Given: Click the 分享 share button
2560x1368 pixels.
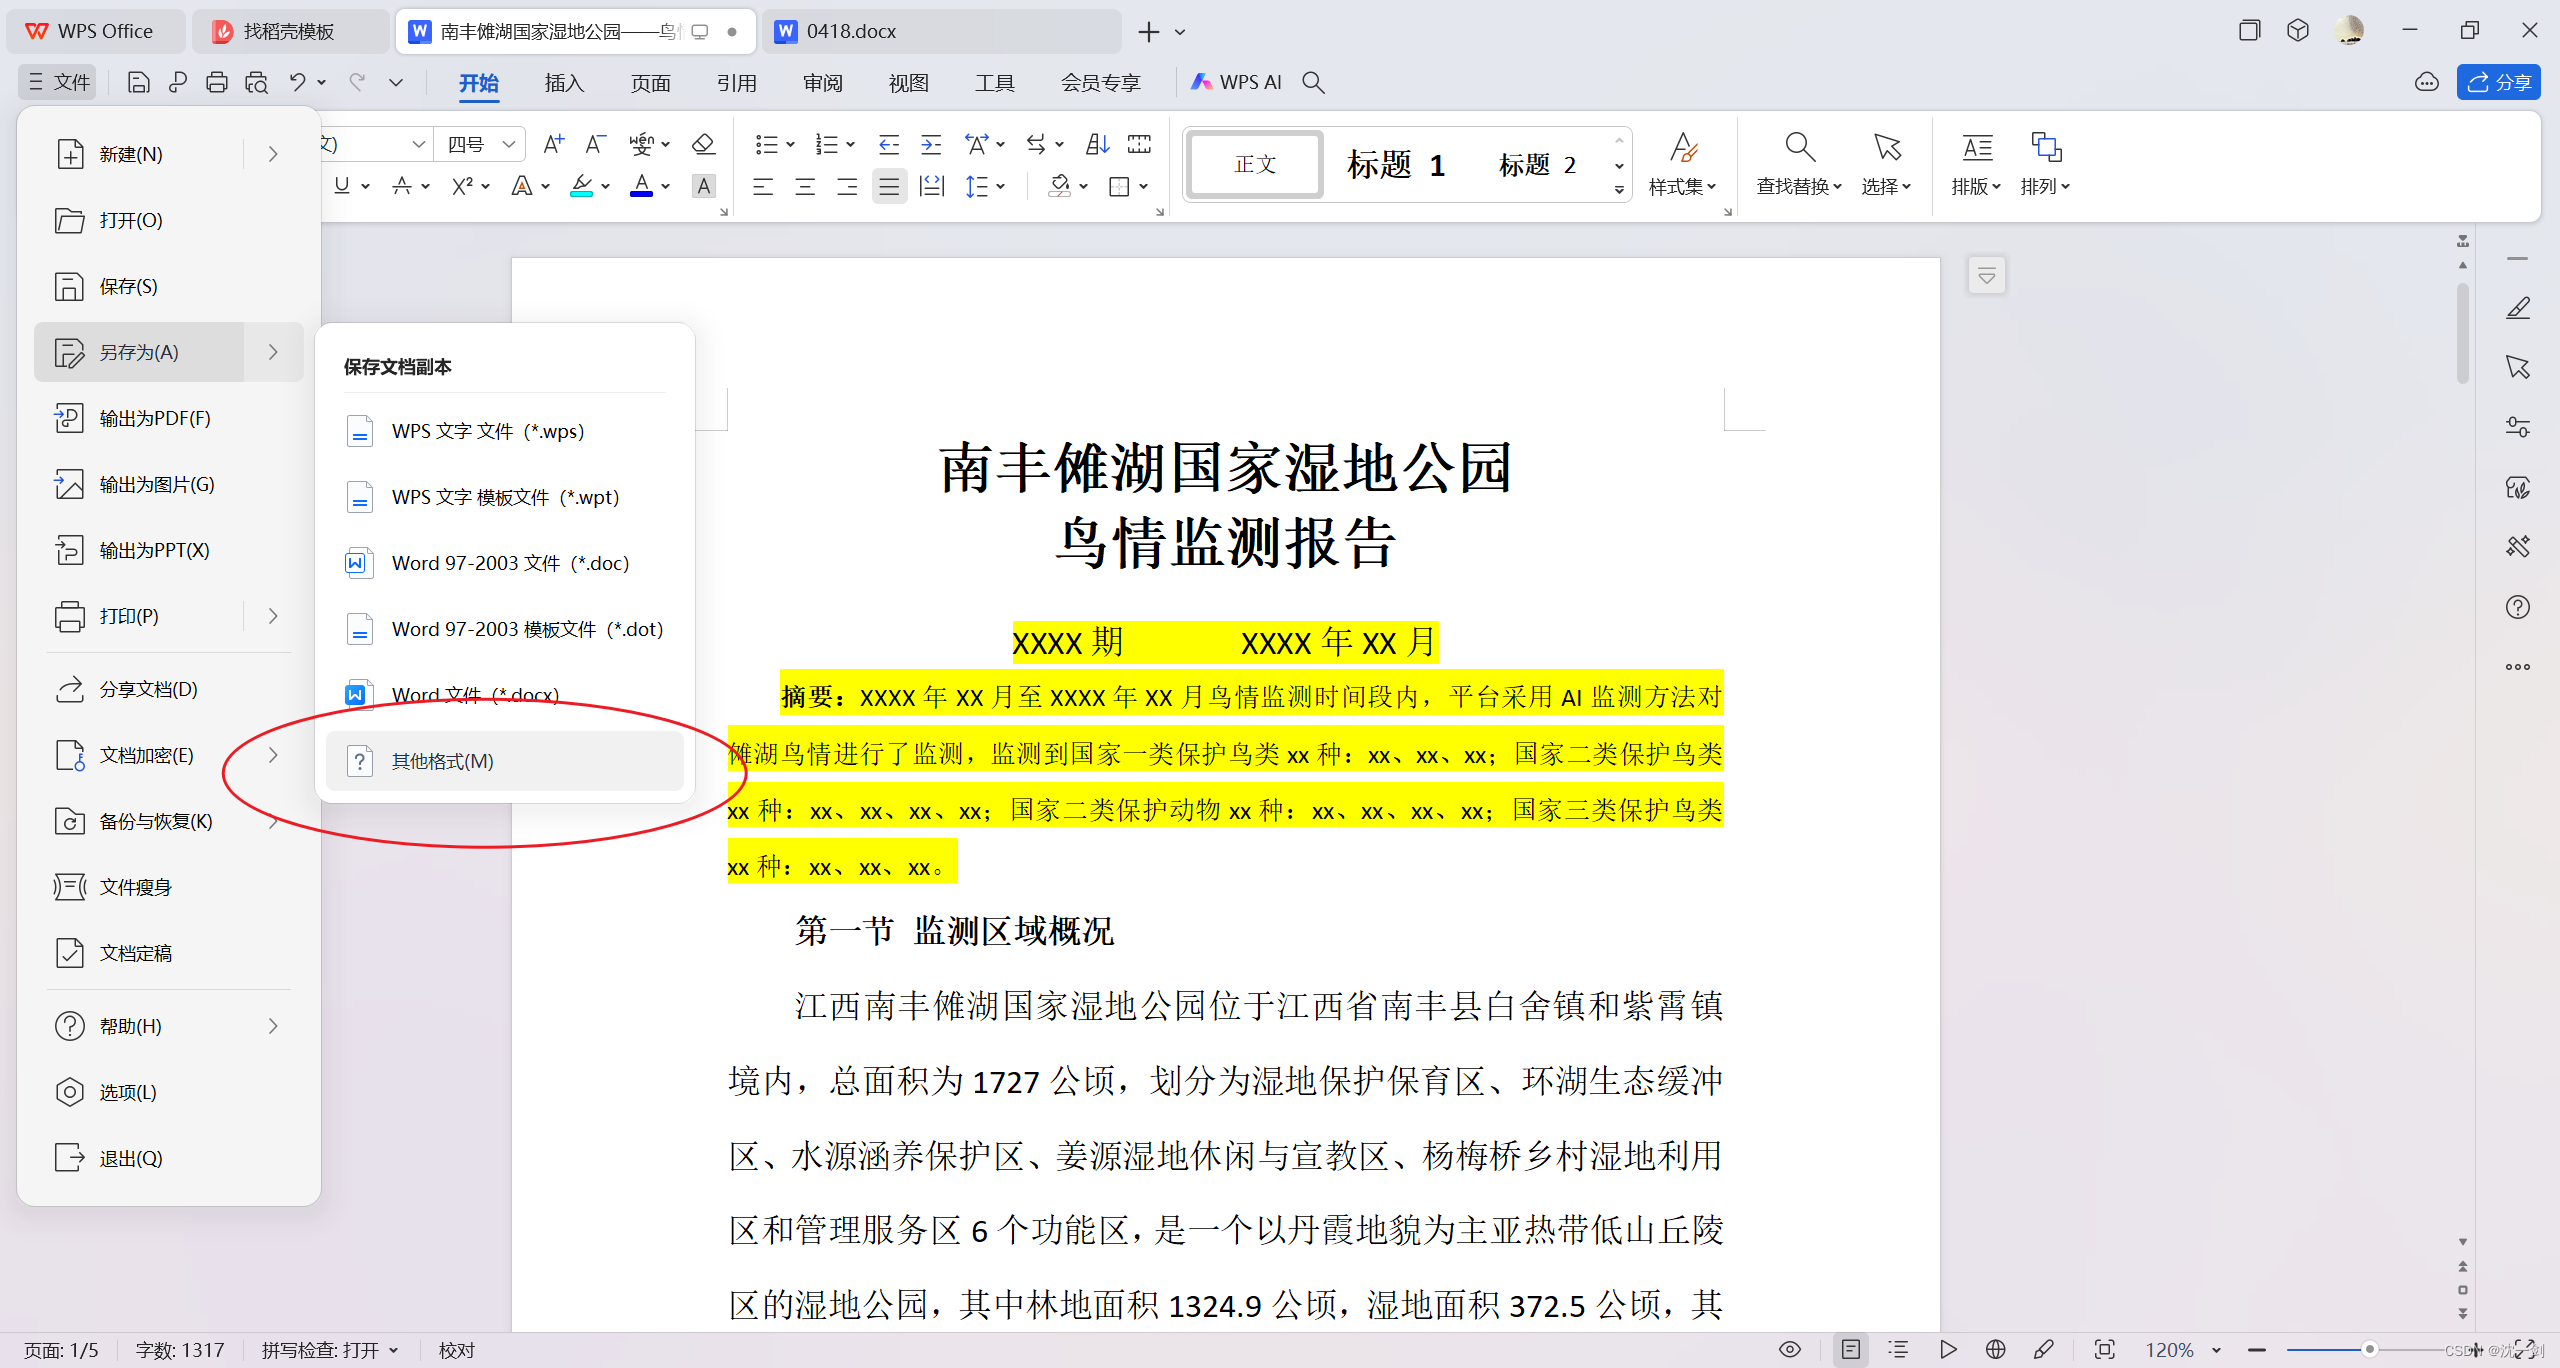Looking at the screenshot, I should (x=2498, y=82).
